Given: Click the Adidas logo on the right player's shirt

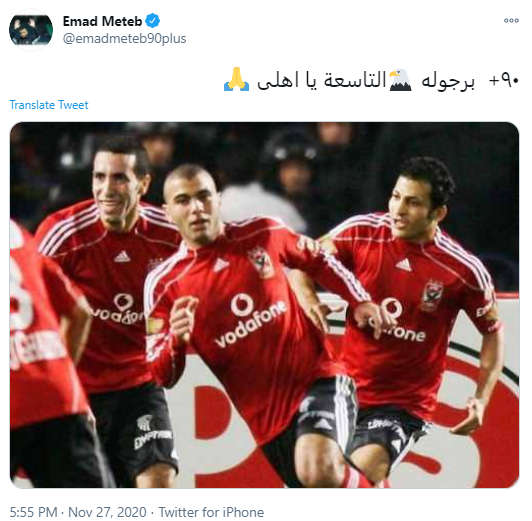Looking at the screenshot, I should [x=403, y=265].
